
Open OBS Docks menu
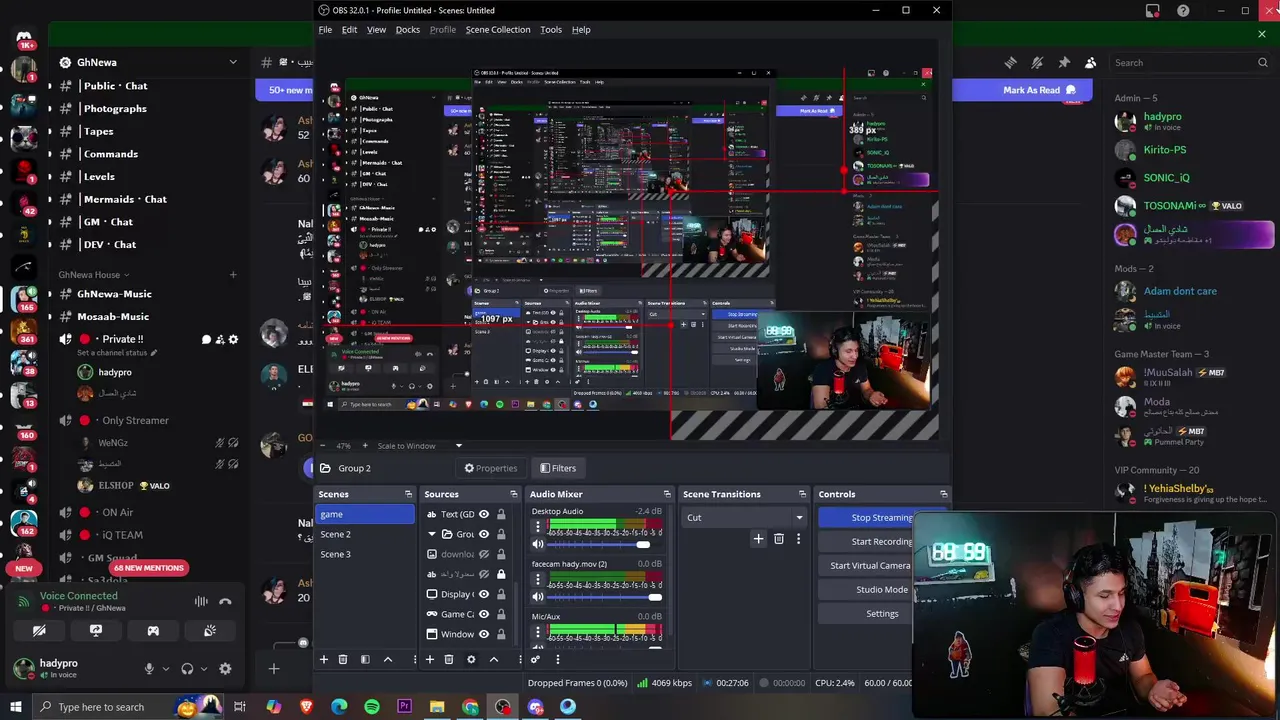click(x=408, y=30)
